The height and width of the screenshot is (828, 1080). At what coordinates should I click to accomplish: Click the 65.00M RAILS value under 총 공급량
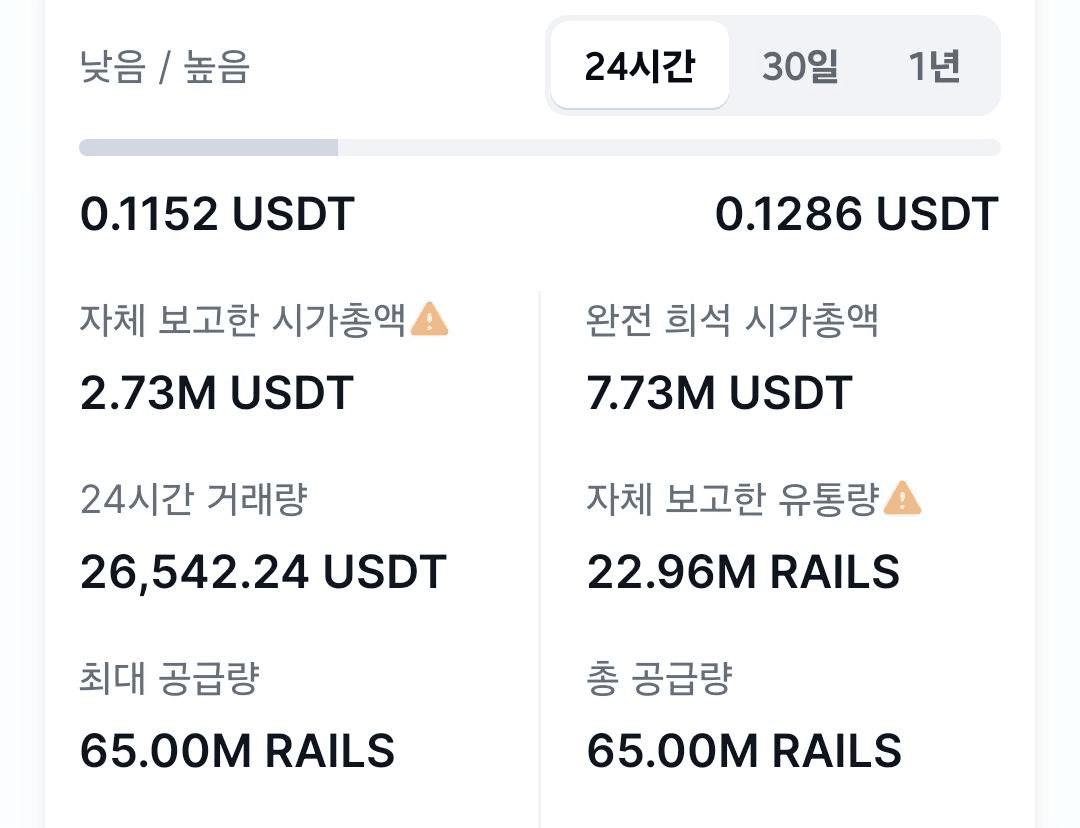click(744, 751)
